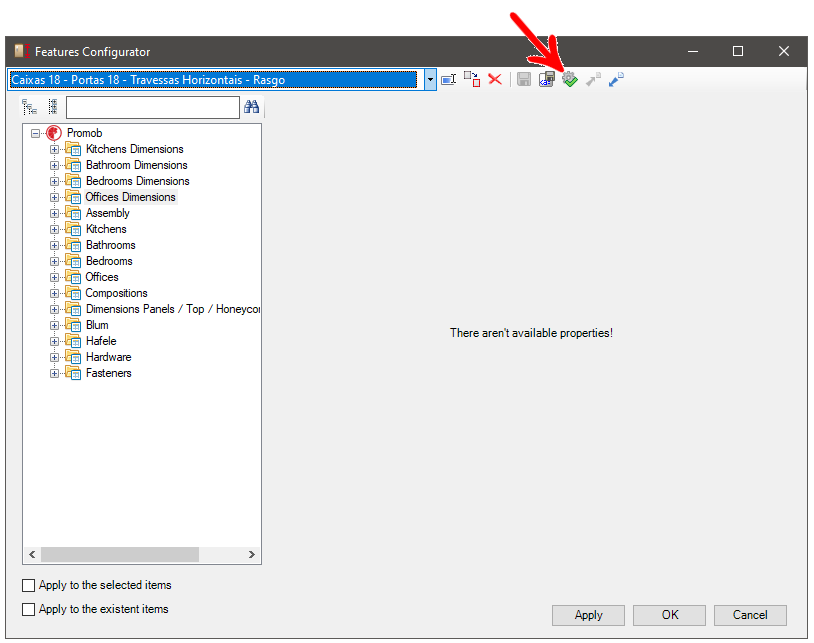Click the save-as configuration icon

547,79
